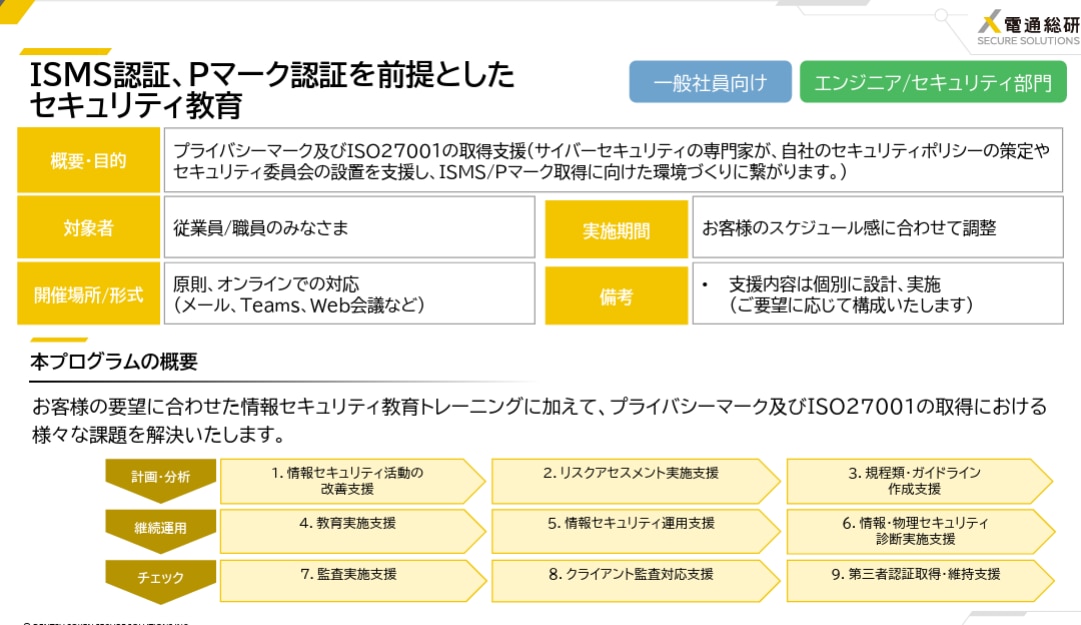1081x625 pixels.
Task: Click the 2. リスクアセスメント実施支援 arrow
Action: click(x=635, y=481)
